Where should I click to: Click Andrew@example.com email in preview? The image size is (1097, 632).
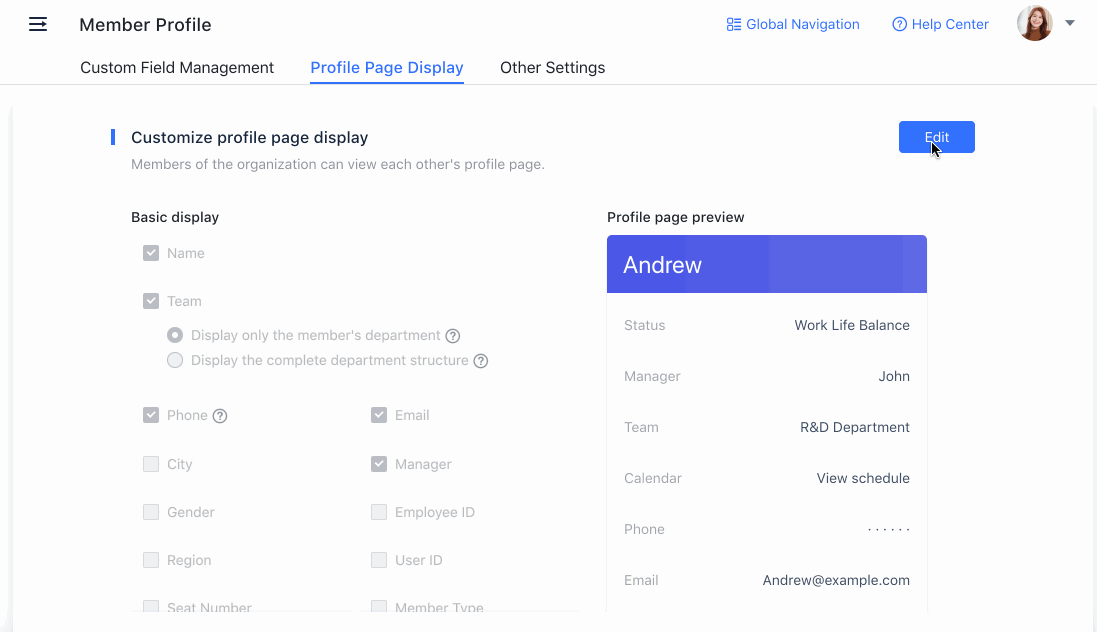(836, 580)
